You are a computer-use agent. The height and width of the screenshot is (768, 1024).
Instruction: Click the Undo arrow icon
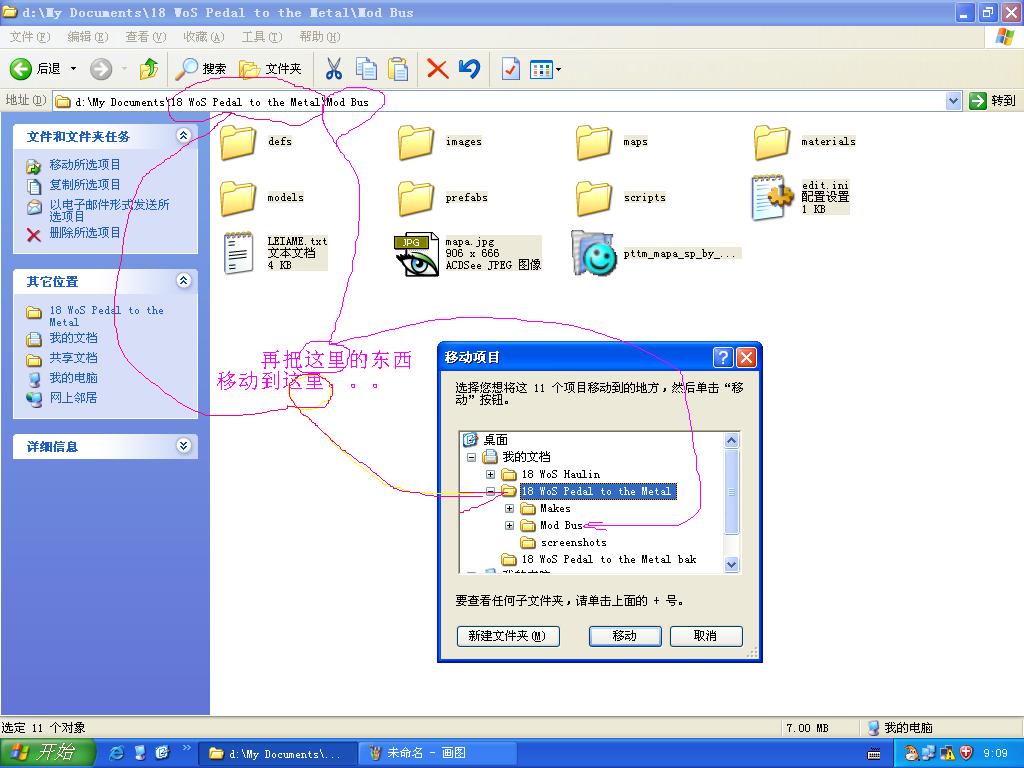[x=470, y=69]
